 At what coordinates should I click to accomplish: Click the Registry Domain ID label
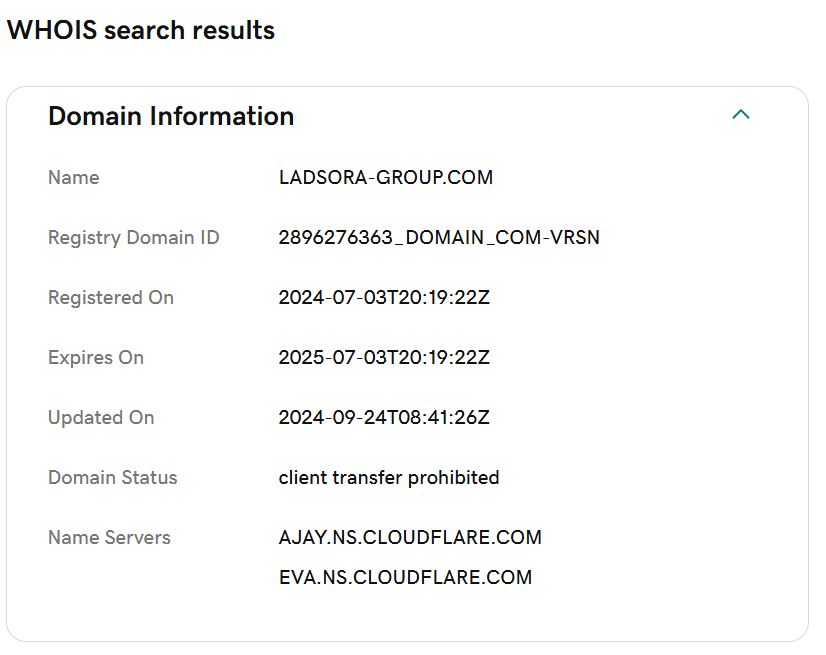133,238
